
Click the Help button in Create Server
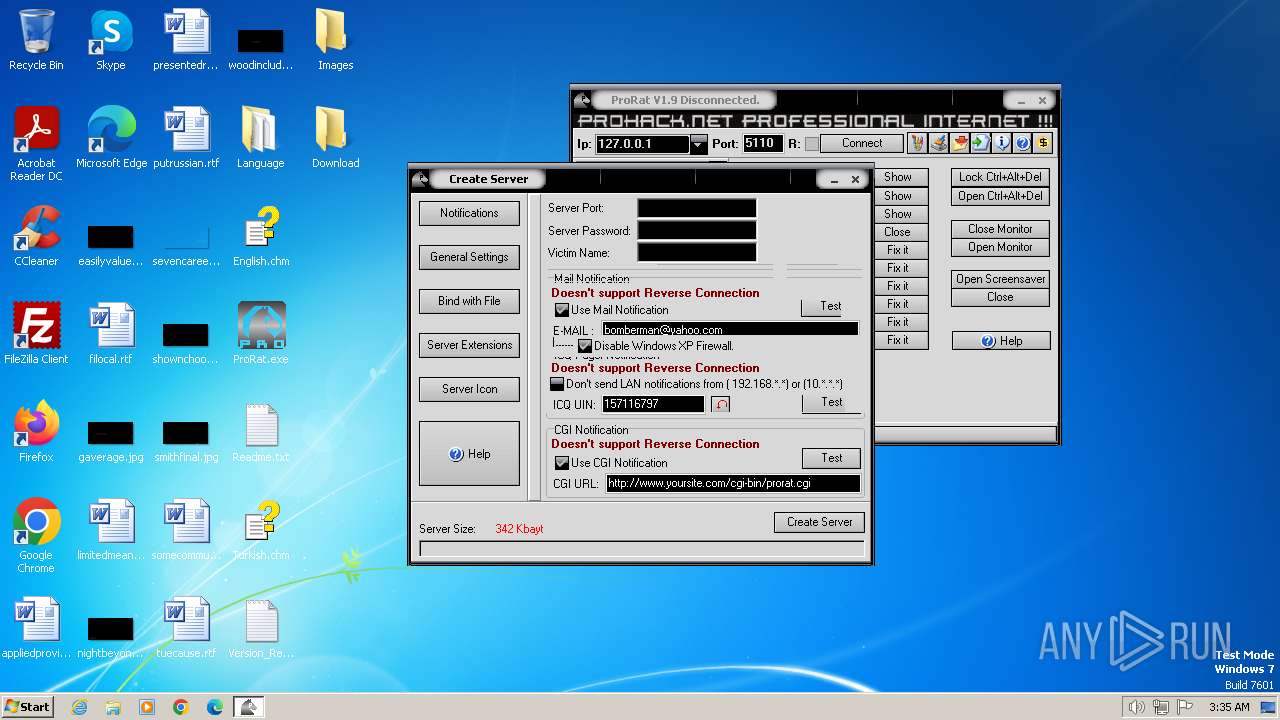(x=469, y=454)
